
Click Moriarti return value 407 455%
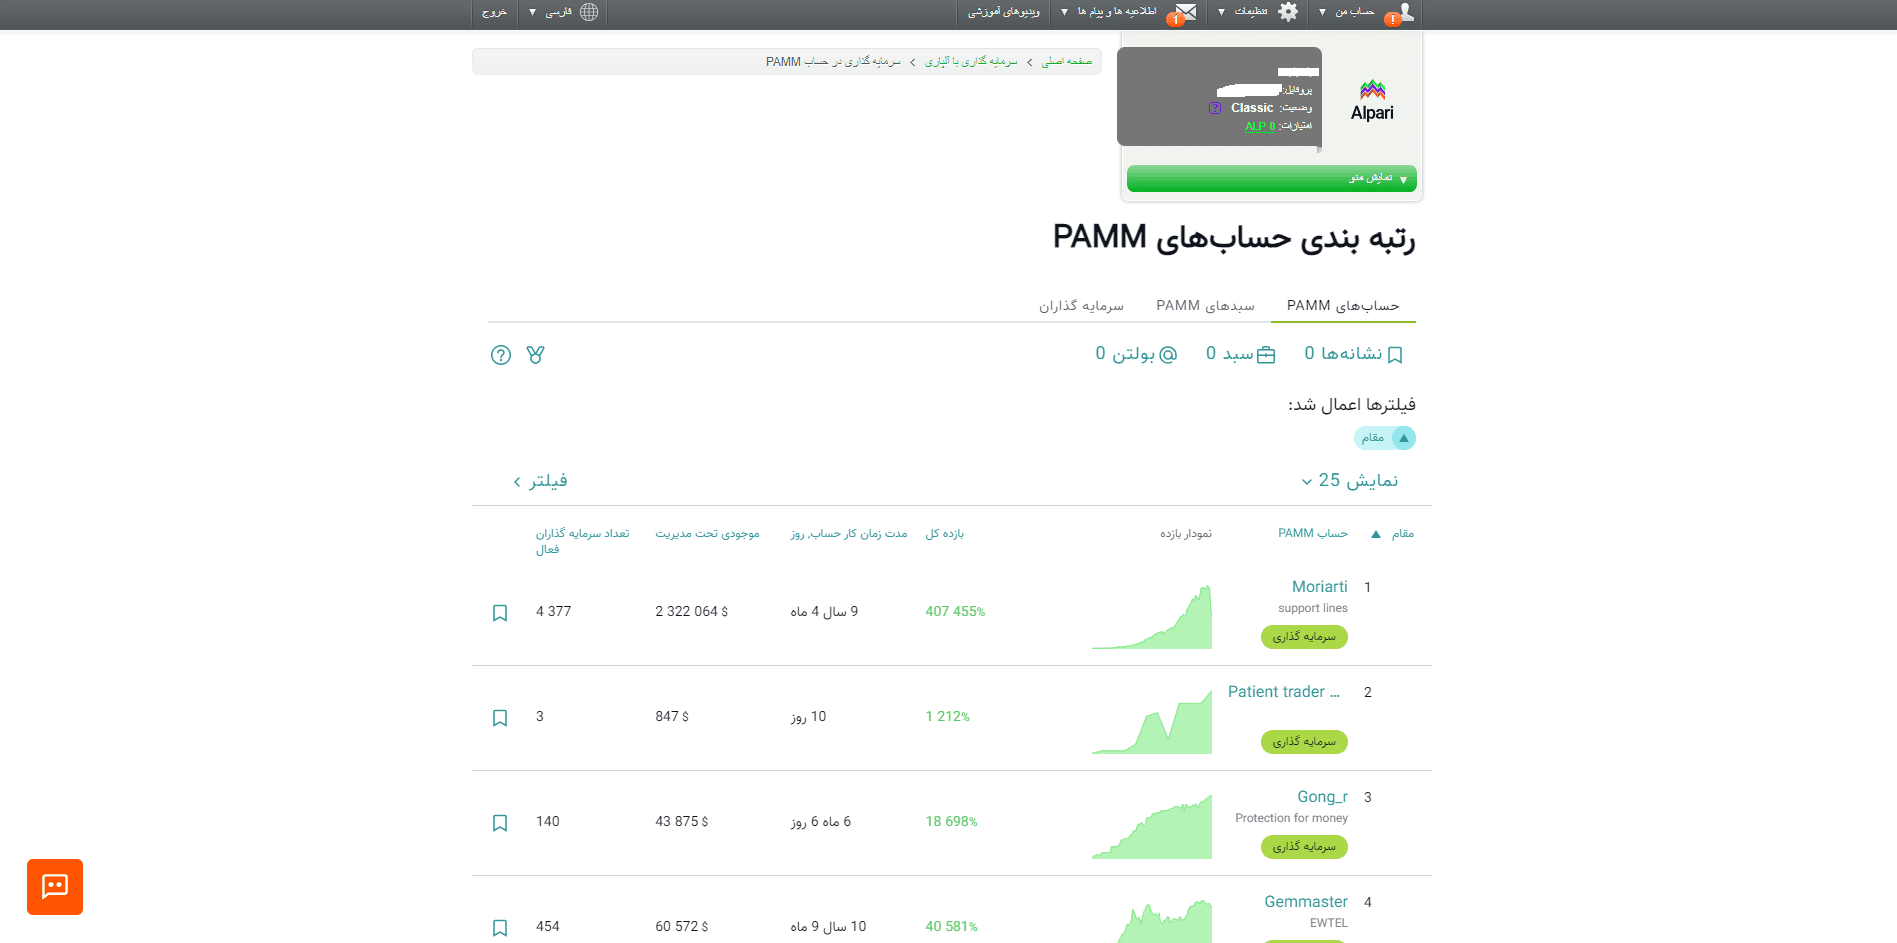click(955, 612)
